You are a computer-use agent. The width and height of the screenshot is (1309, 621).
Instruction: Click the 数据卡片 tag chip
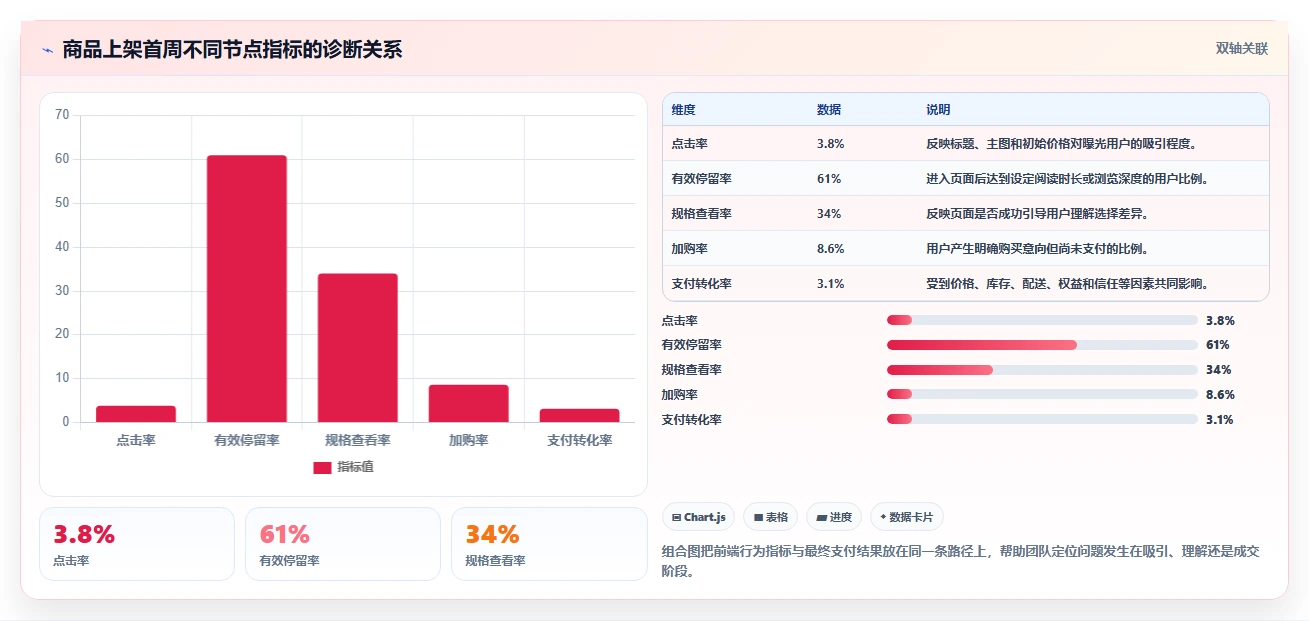(x=906, y=517)
